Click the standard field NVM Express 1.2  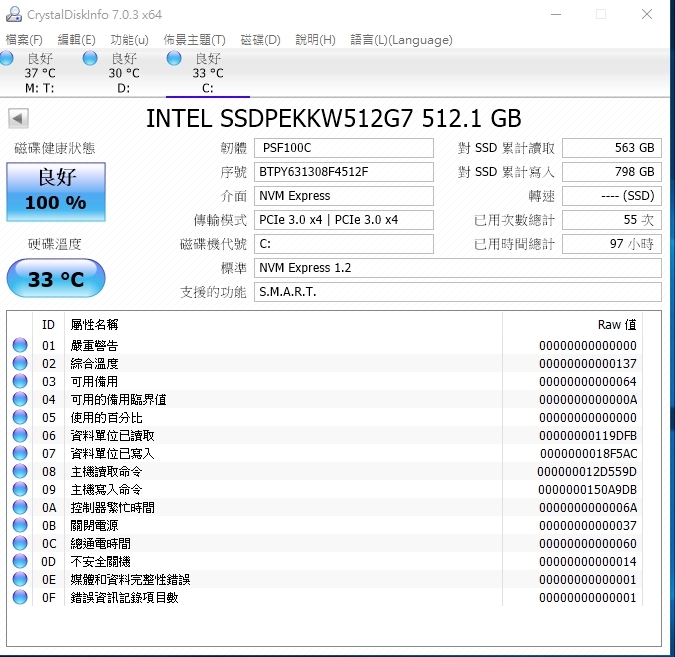click(x=458, y=268)
